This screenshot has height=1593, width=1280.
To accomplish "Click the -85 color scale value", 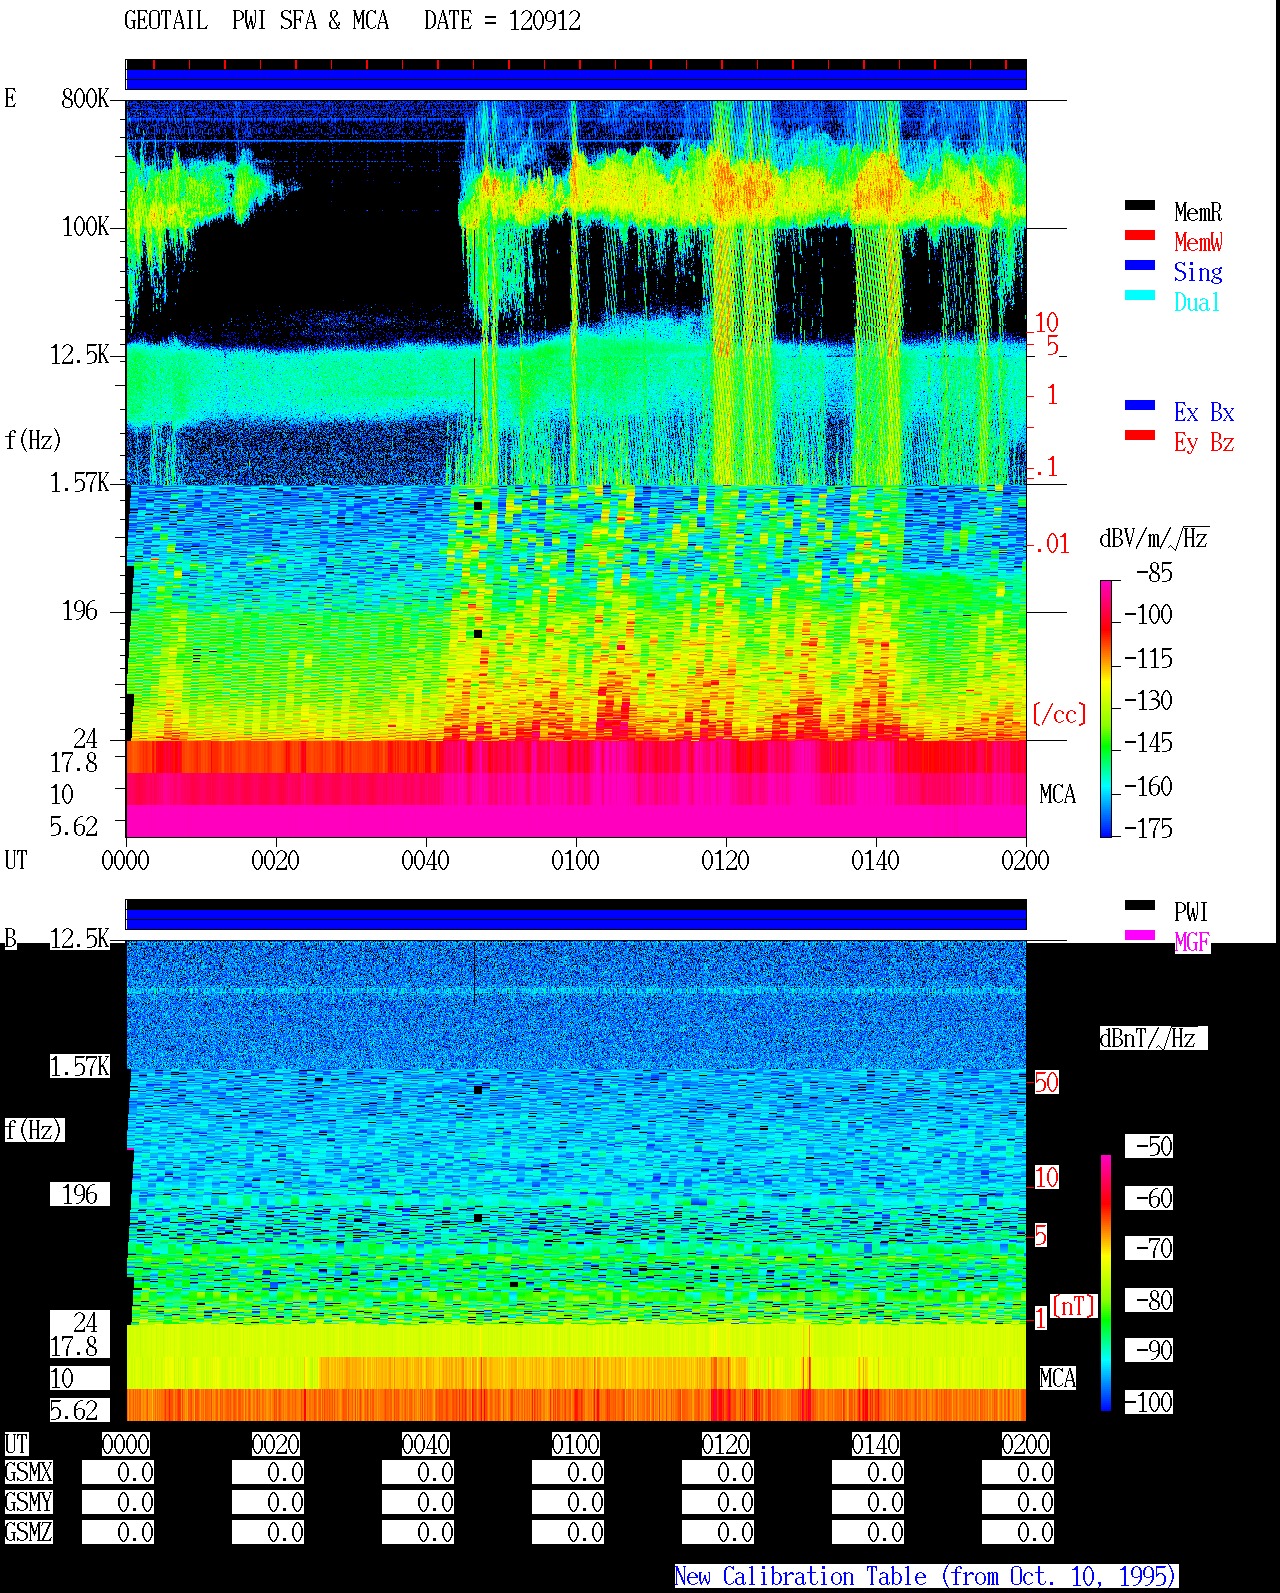I will [x=1154, y=573].
